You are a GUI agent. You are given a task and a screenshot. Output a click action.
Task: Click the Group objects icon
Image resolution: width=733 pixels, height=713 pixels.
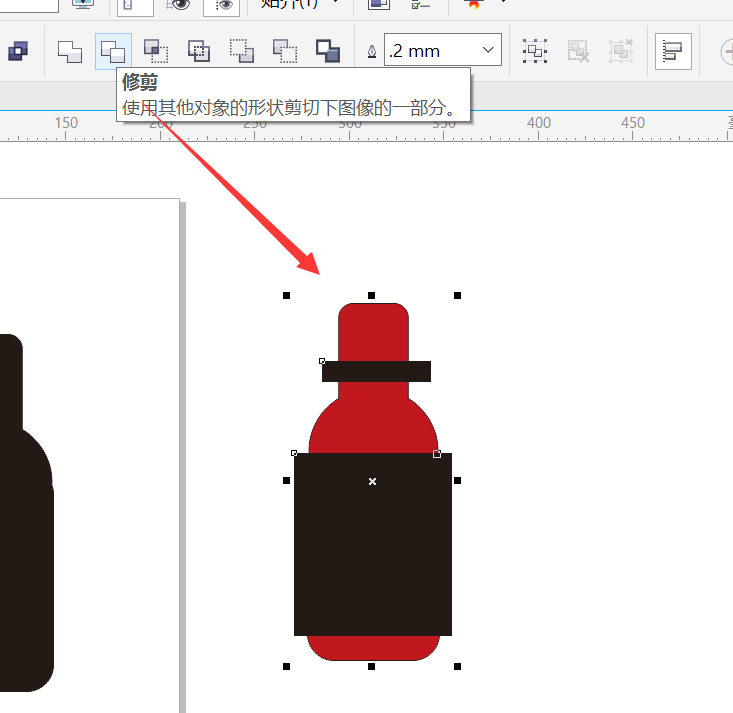[535, 51]
